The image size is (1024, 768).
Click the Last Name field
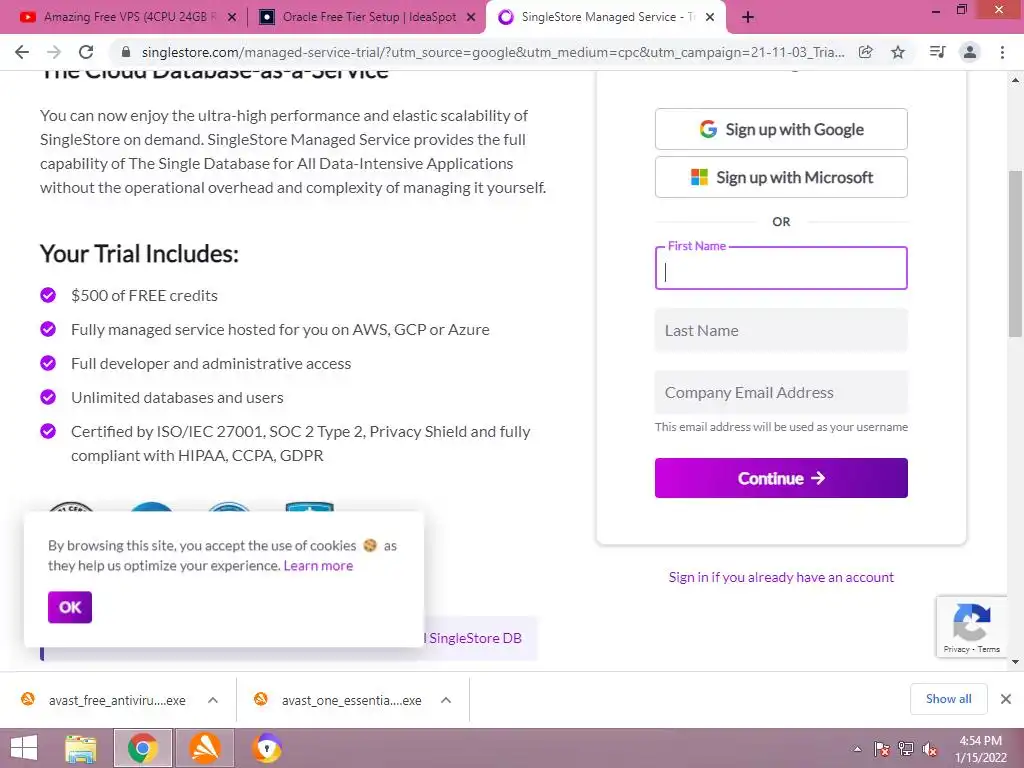(x=781, y=330)
